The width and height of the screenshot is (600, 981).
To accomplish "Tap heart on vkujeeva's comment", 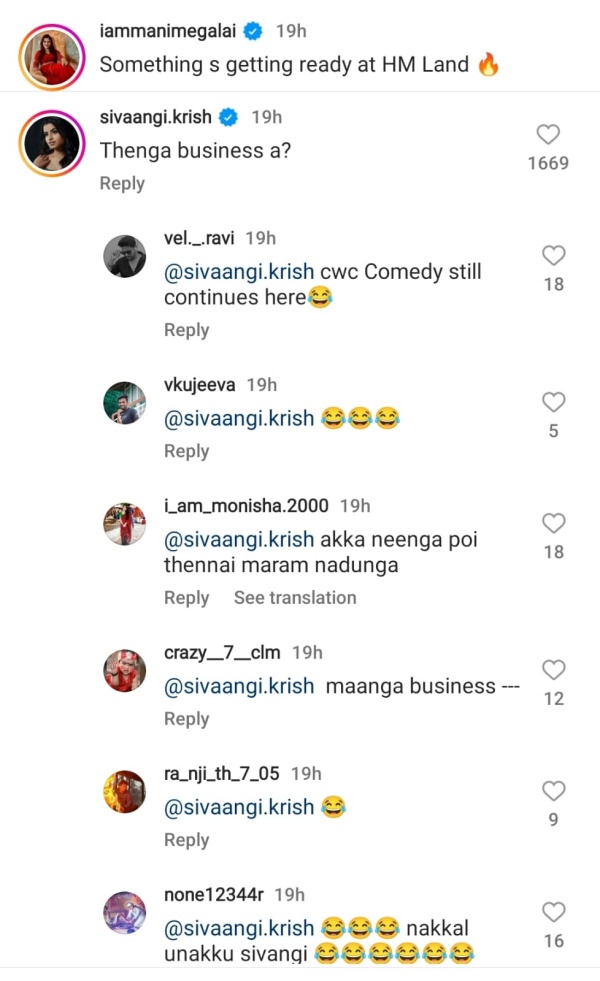I will click(x=553, y=403).
